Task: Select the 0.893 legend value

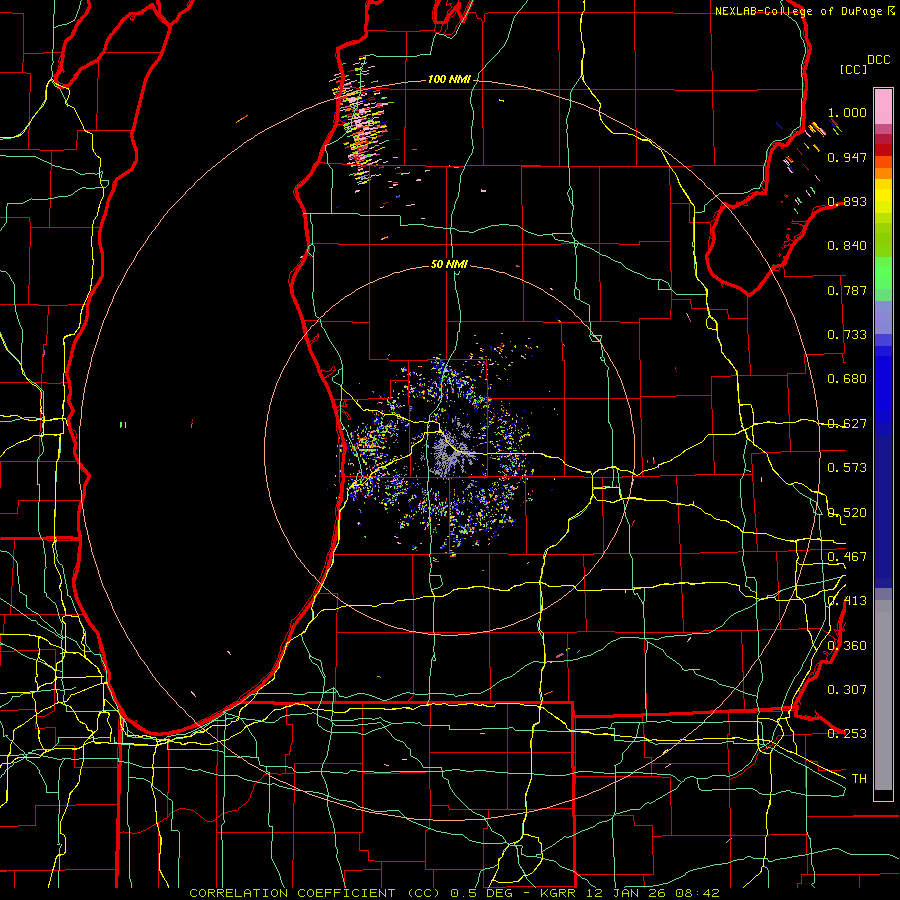Action: tap(847, 201)
